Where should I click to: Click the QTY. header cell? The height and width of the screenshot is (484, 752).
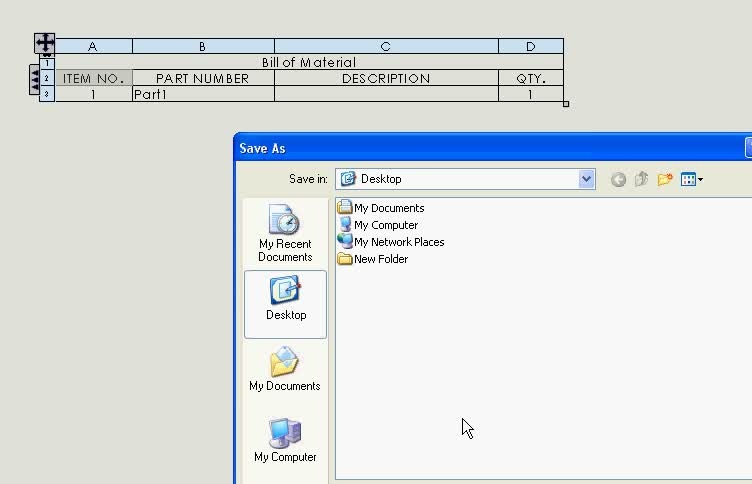[531, 78]
